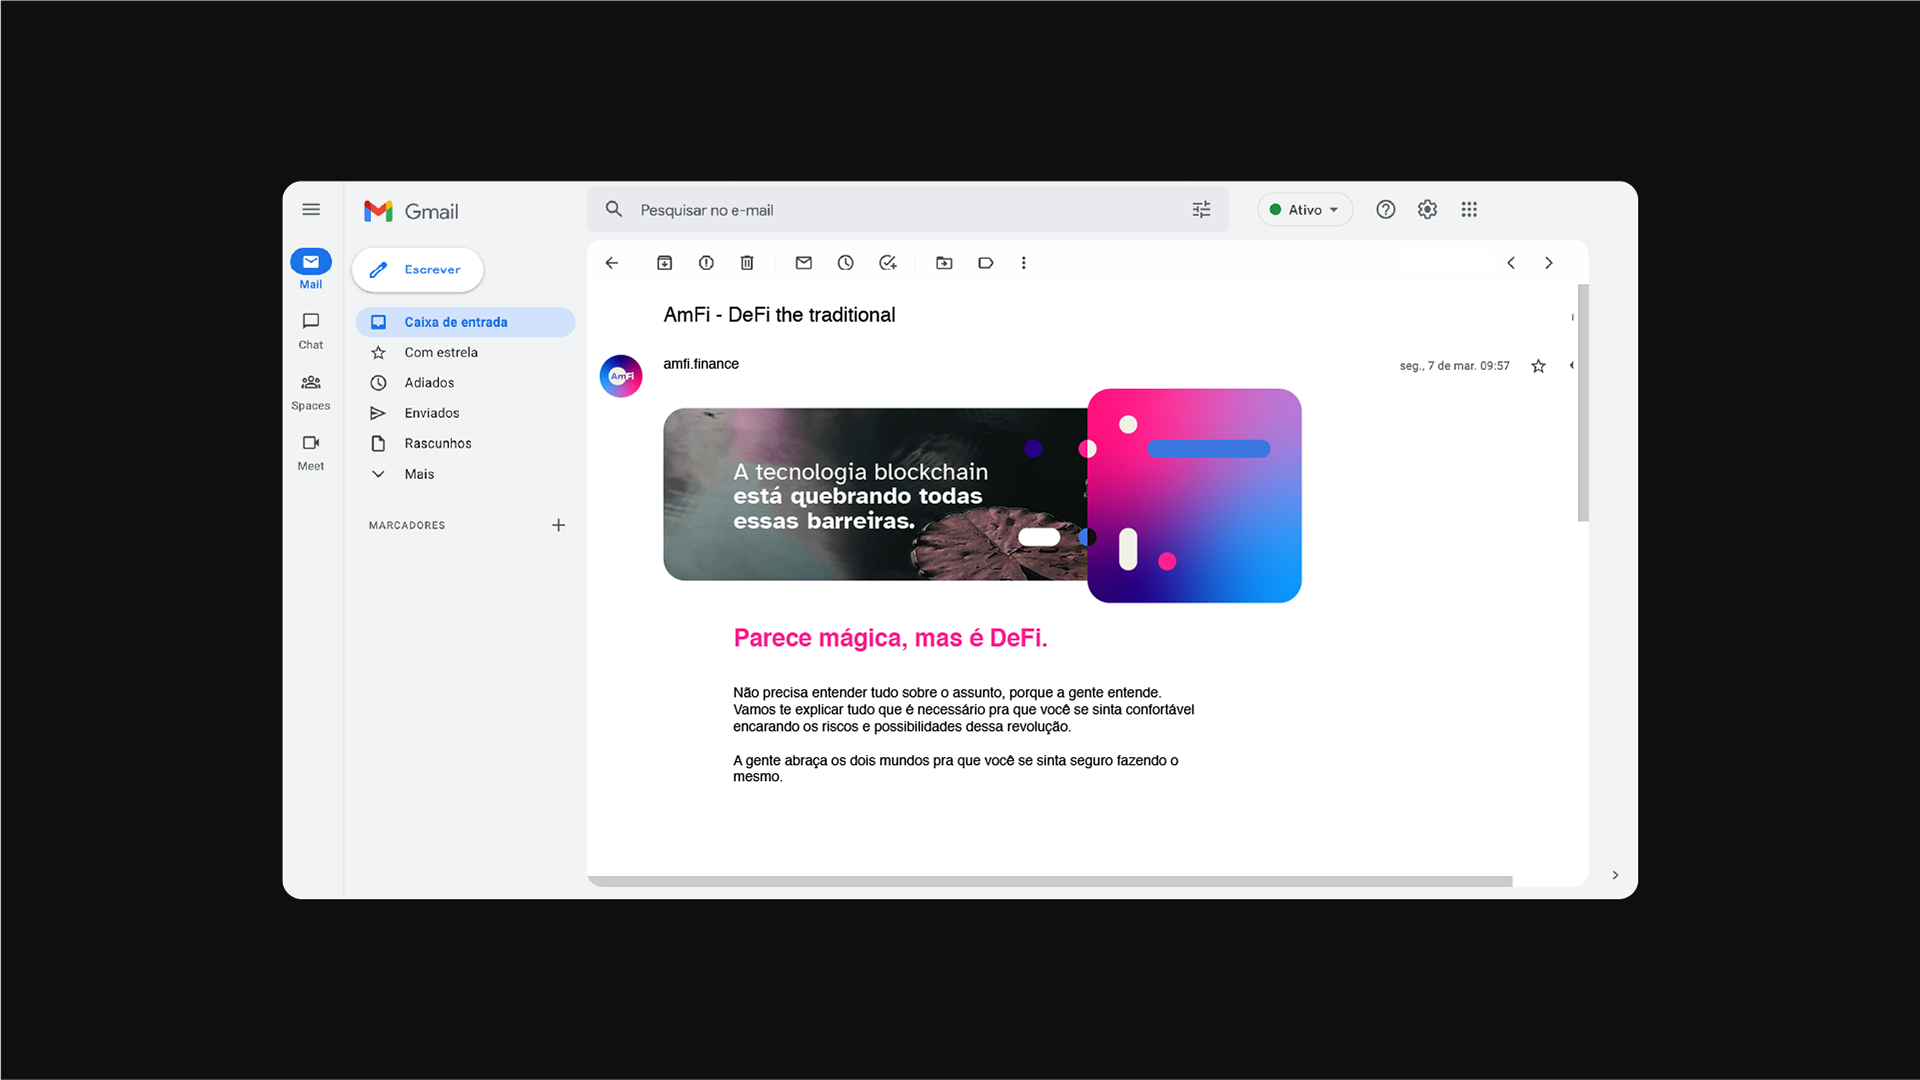1920x1080 pixels.
Task: Create a new label with plus icon
Action: click(x=559, y=525)
